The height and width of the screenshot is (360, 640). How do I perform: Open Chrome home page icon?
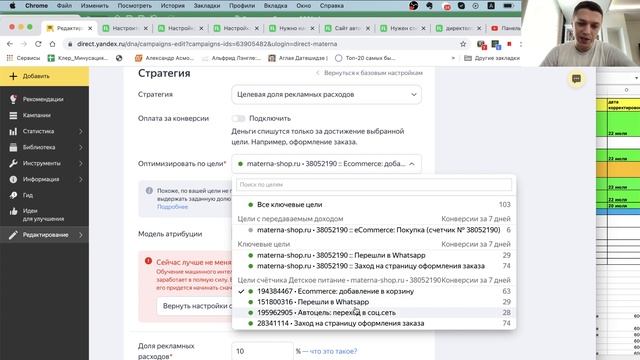click(x=52, y=44)
